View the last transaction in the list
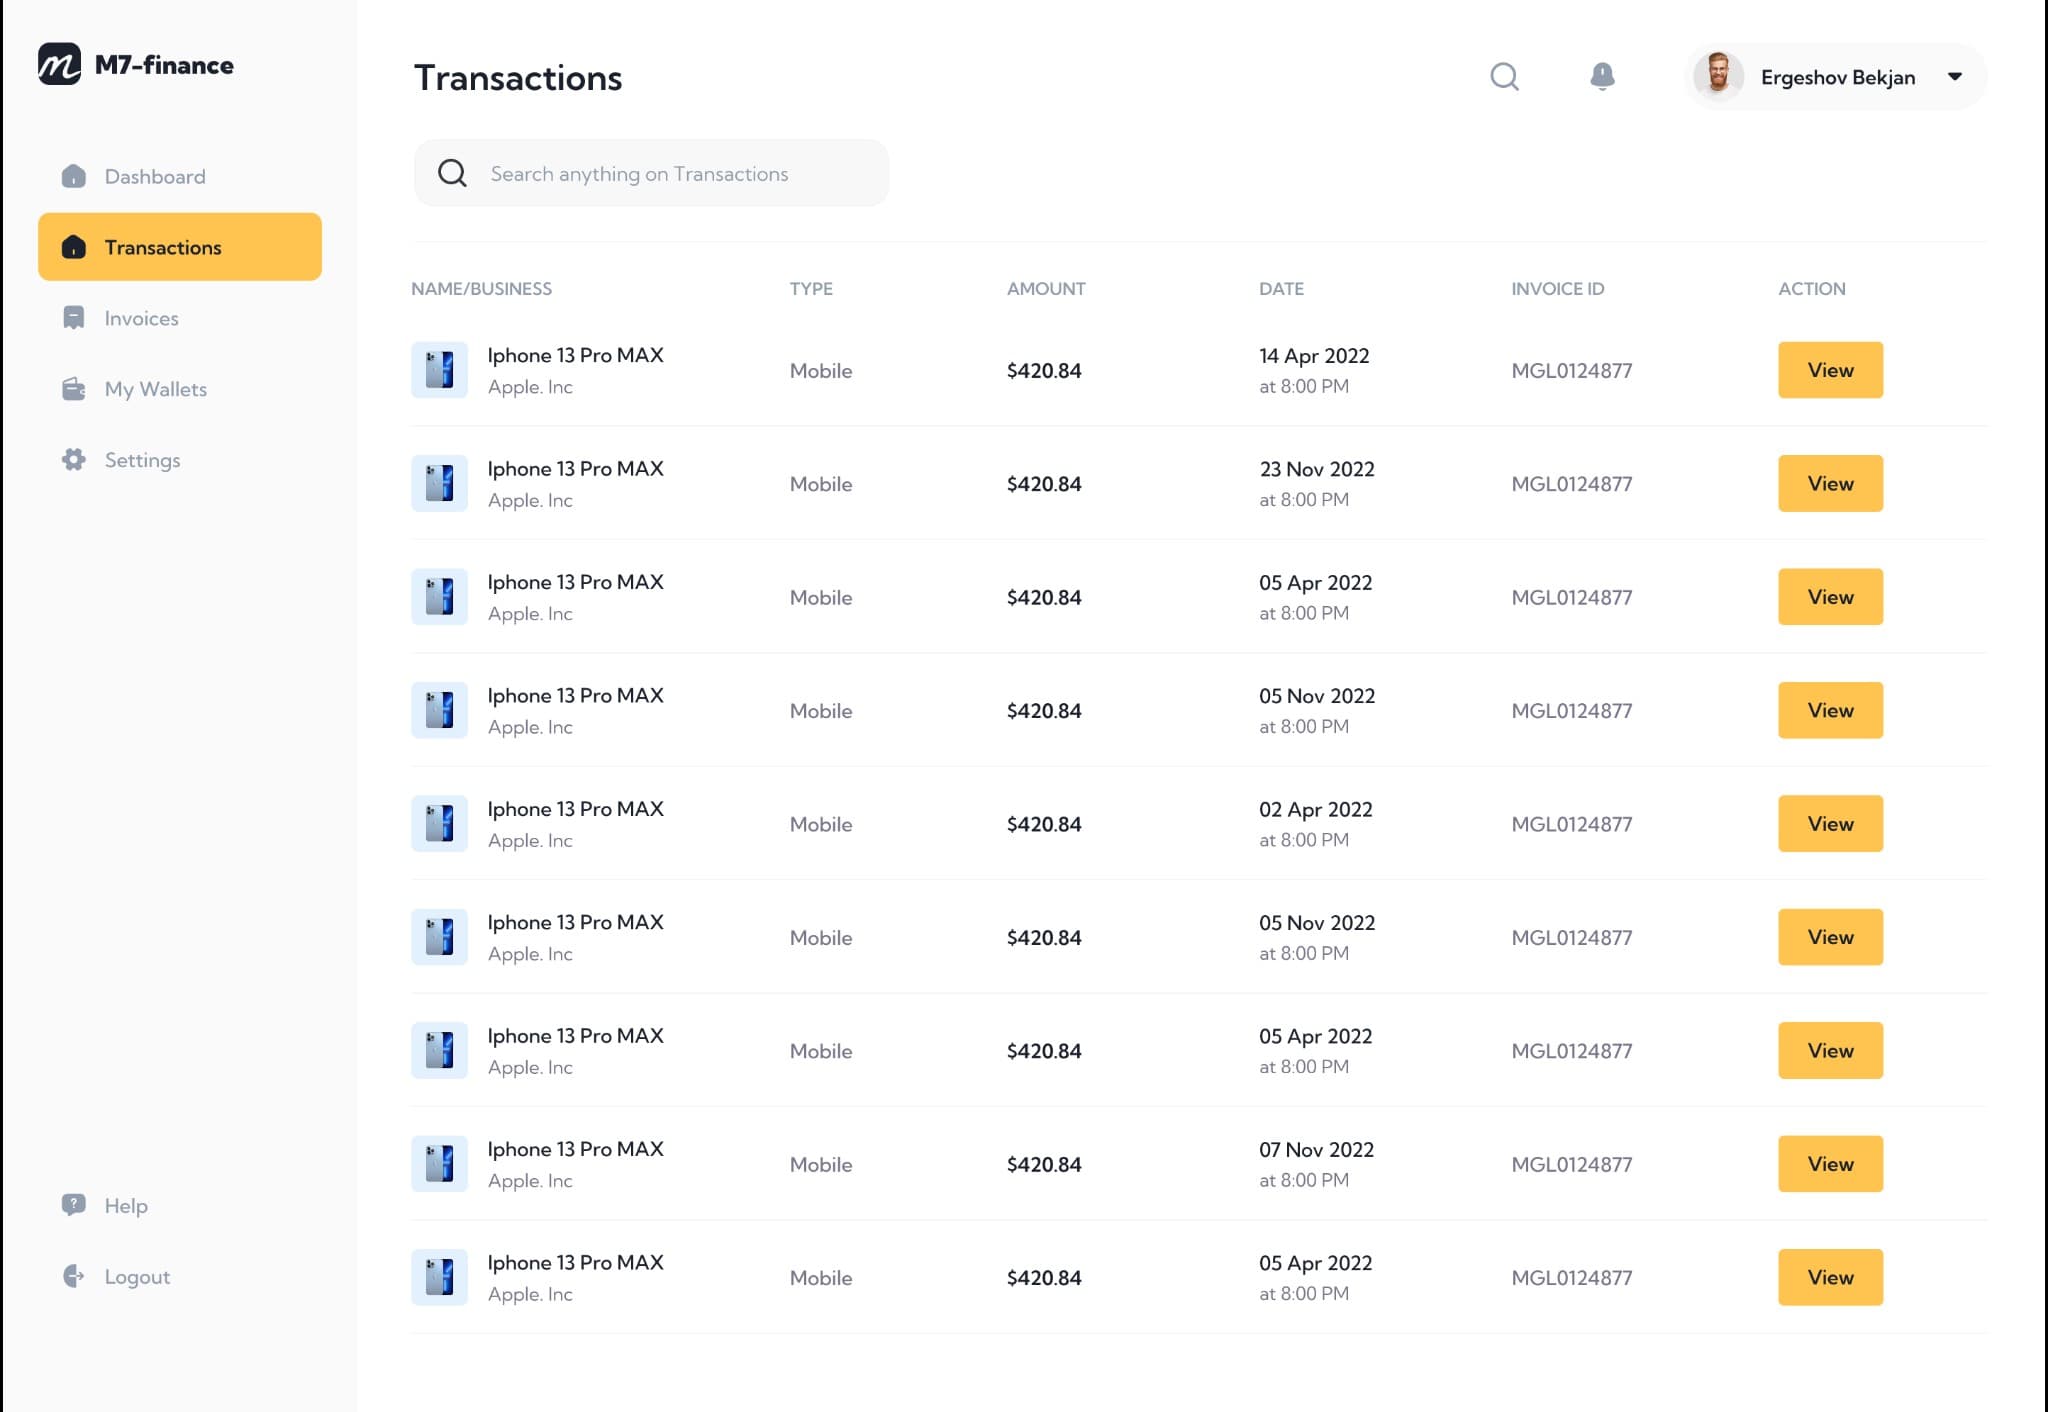The image size is (2048, 1412). (x=1829, y=1277)
